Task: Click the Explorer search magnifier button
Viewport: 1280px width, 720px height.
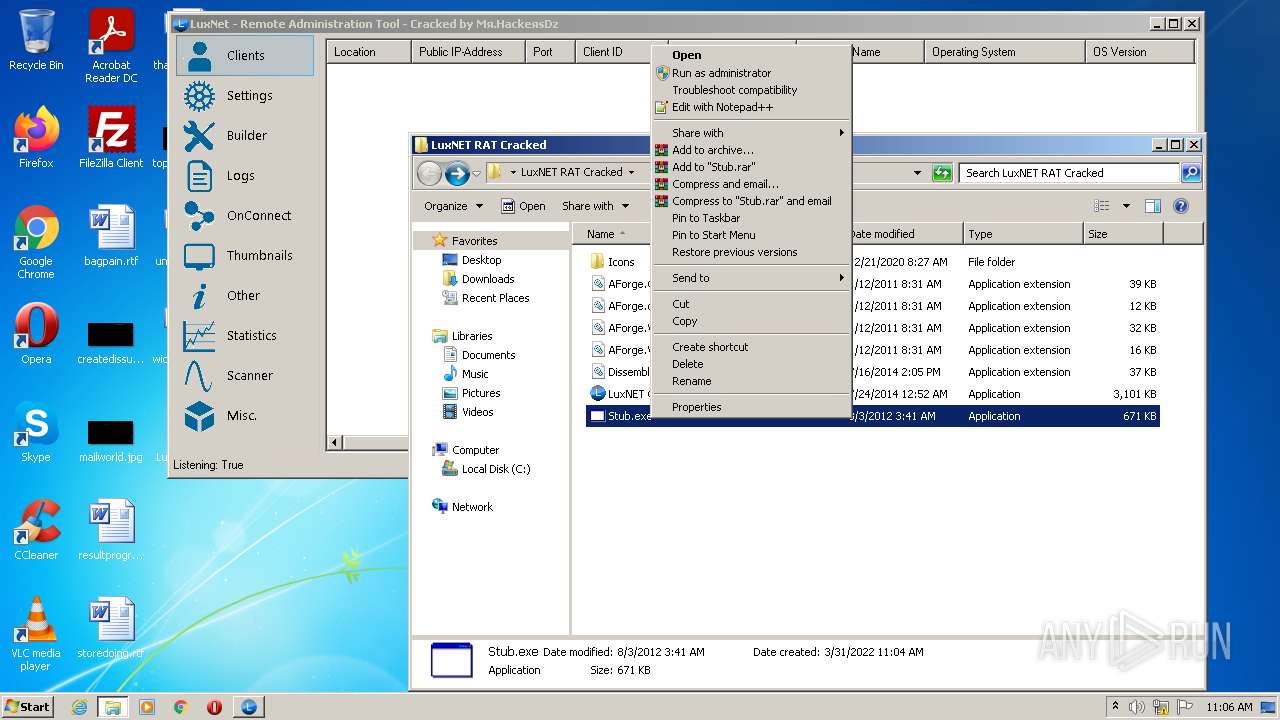Action: click(x=1191, y=173)
